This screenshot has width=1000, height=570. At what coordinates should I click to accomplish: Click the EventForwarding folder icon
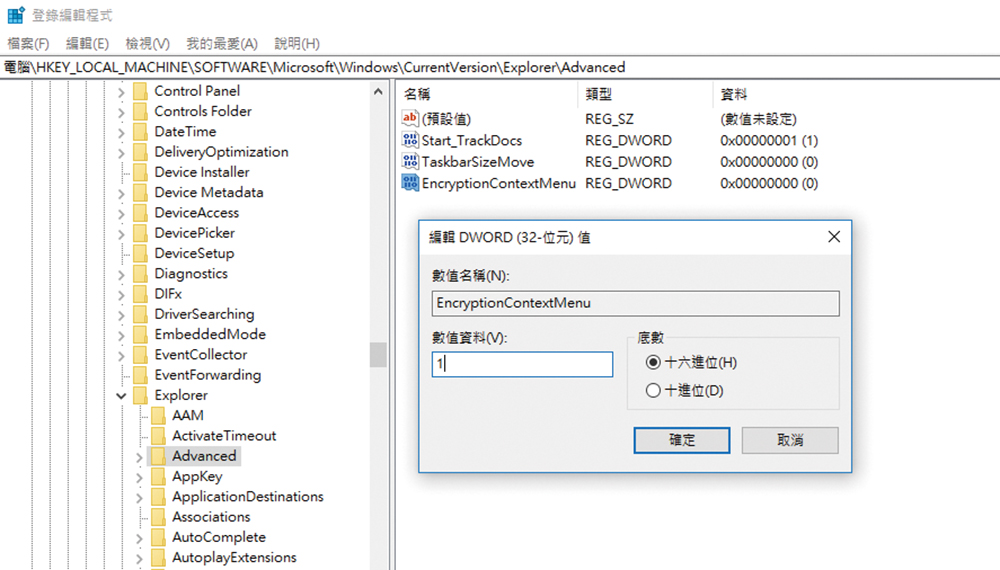[140, 376]
